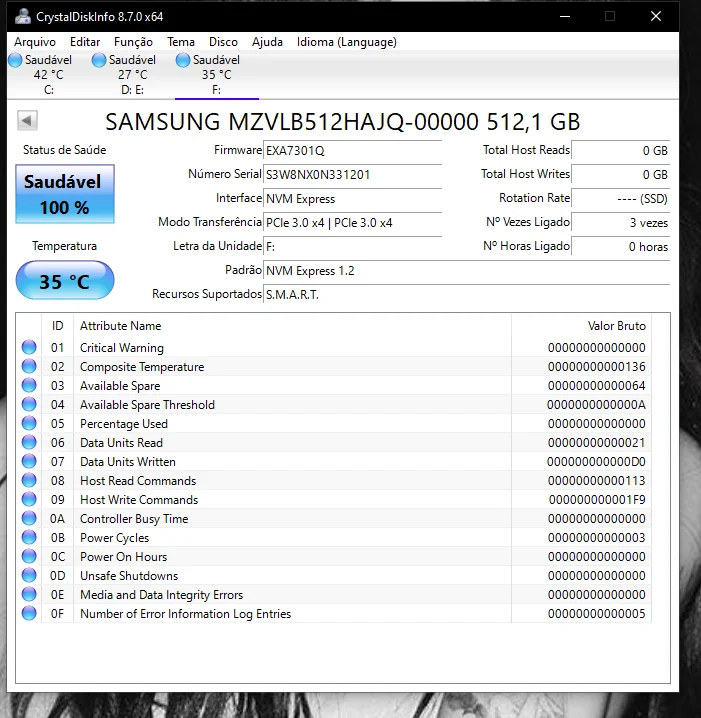Click raw value 00000000001F9
Image resolution: width=701 pixels, height=718 pixels.
coord(597,500)
